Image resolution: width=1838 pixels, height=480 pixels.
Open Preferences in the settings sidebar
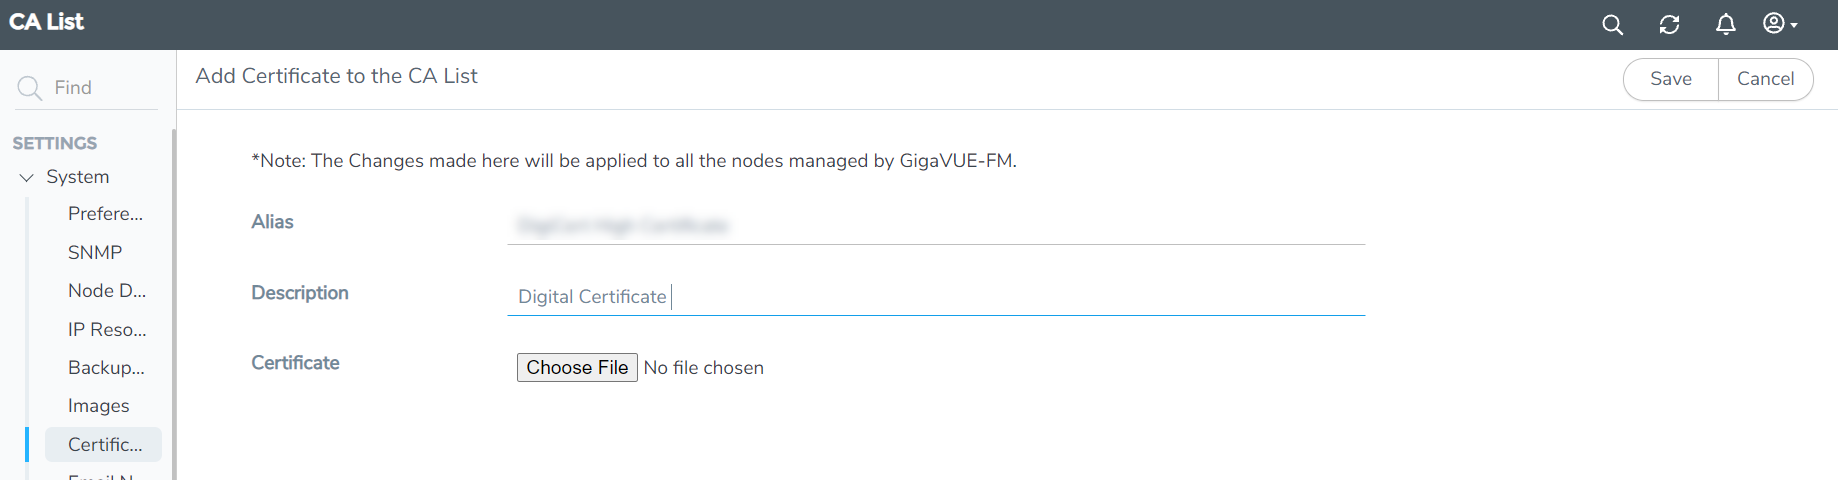pos(105,214)
